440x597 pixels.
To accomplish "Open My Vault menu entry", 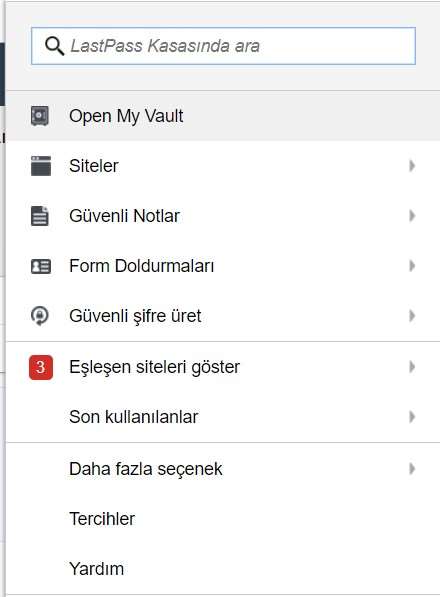I will coord(223,116).
